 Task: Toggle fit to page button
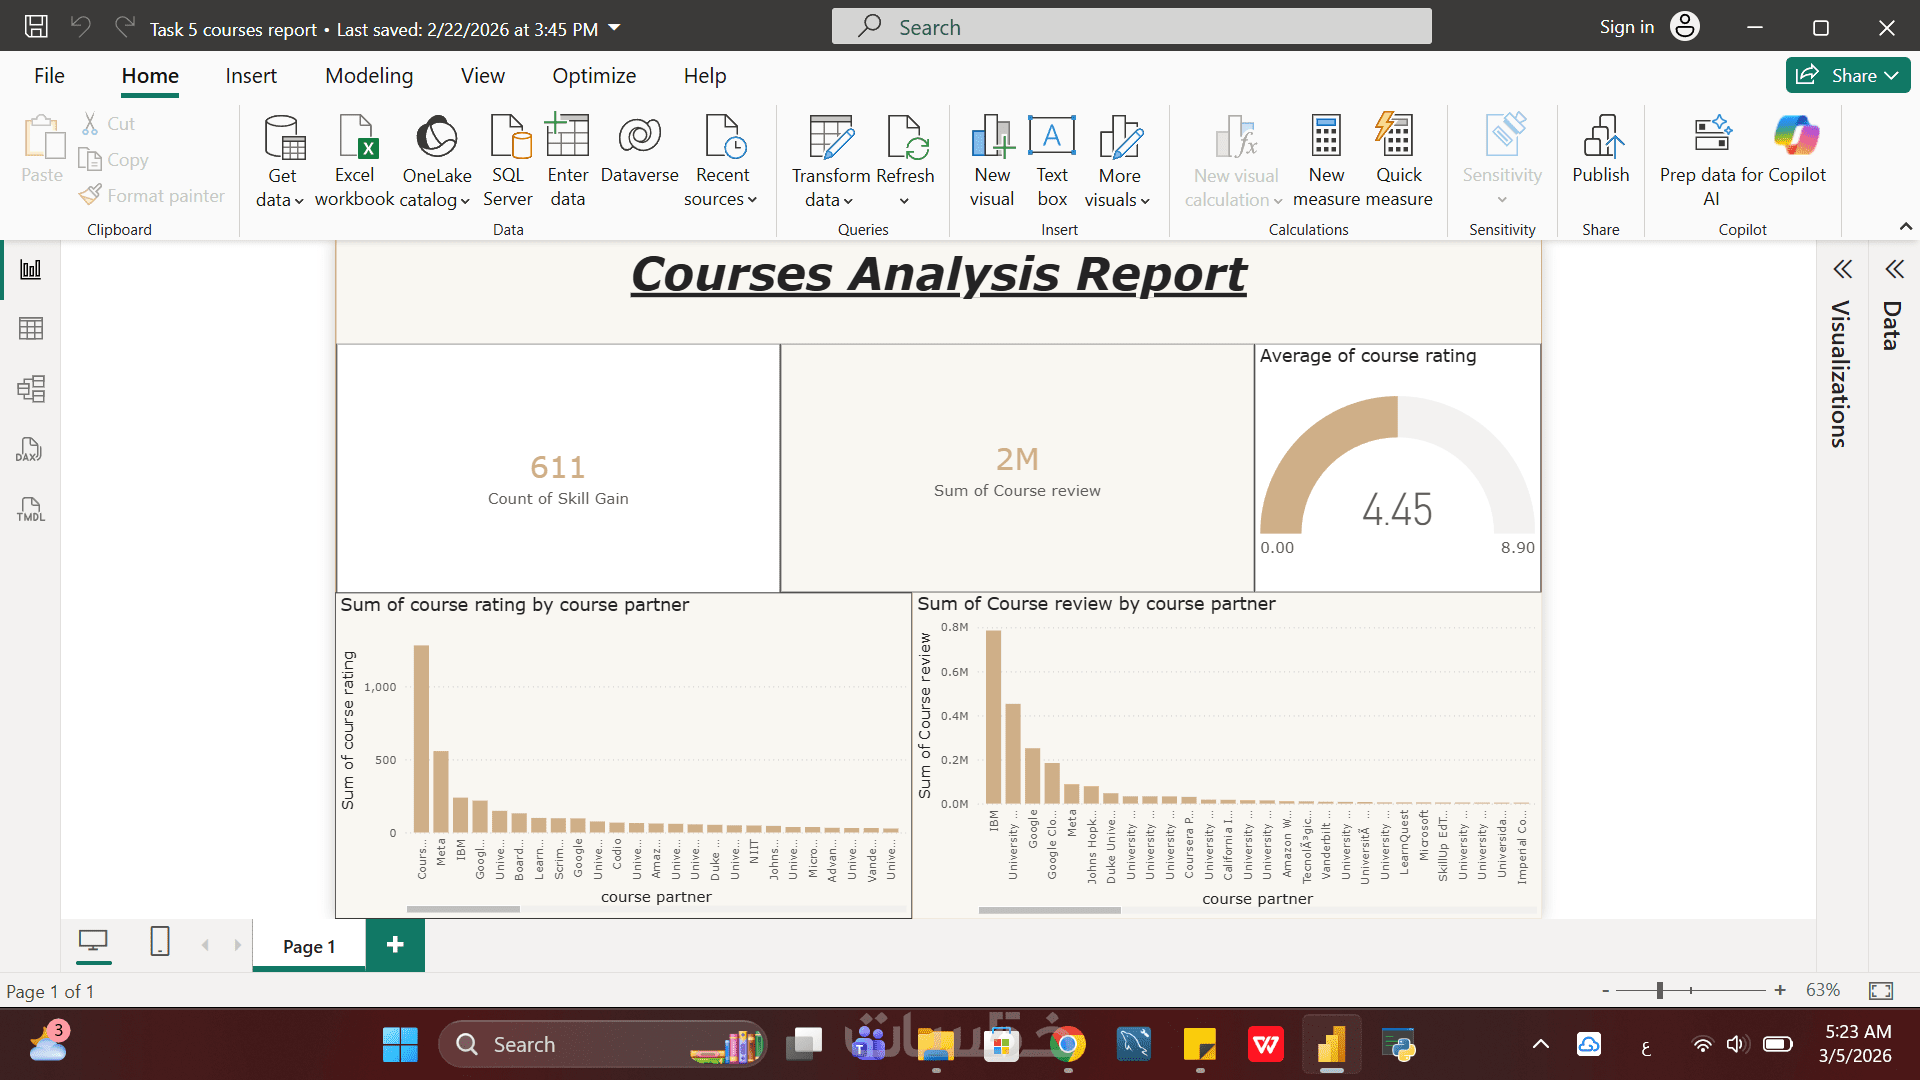coord(1880,990)
